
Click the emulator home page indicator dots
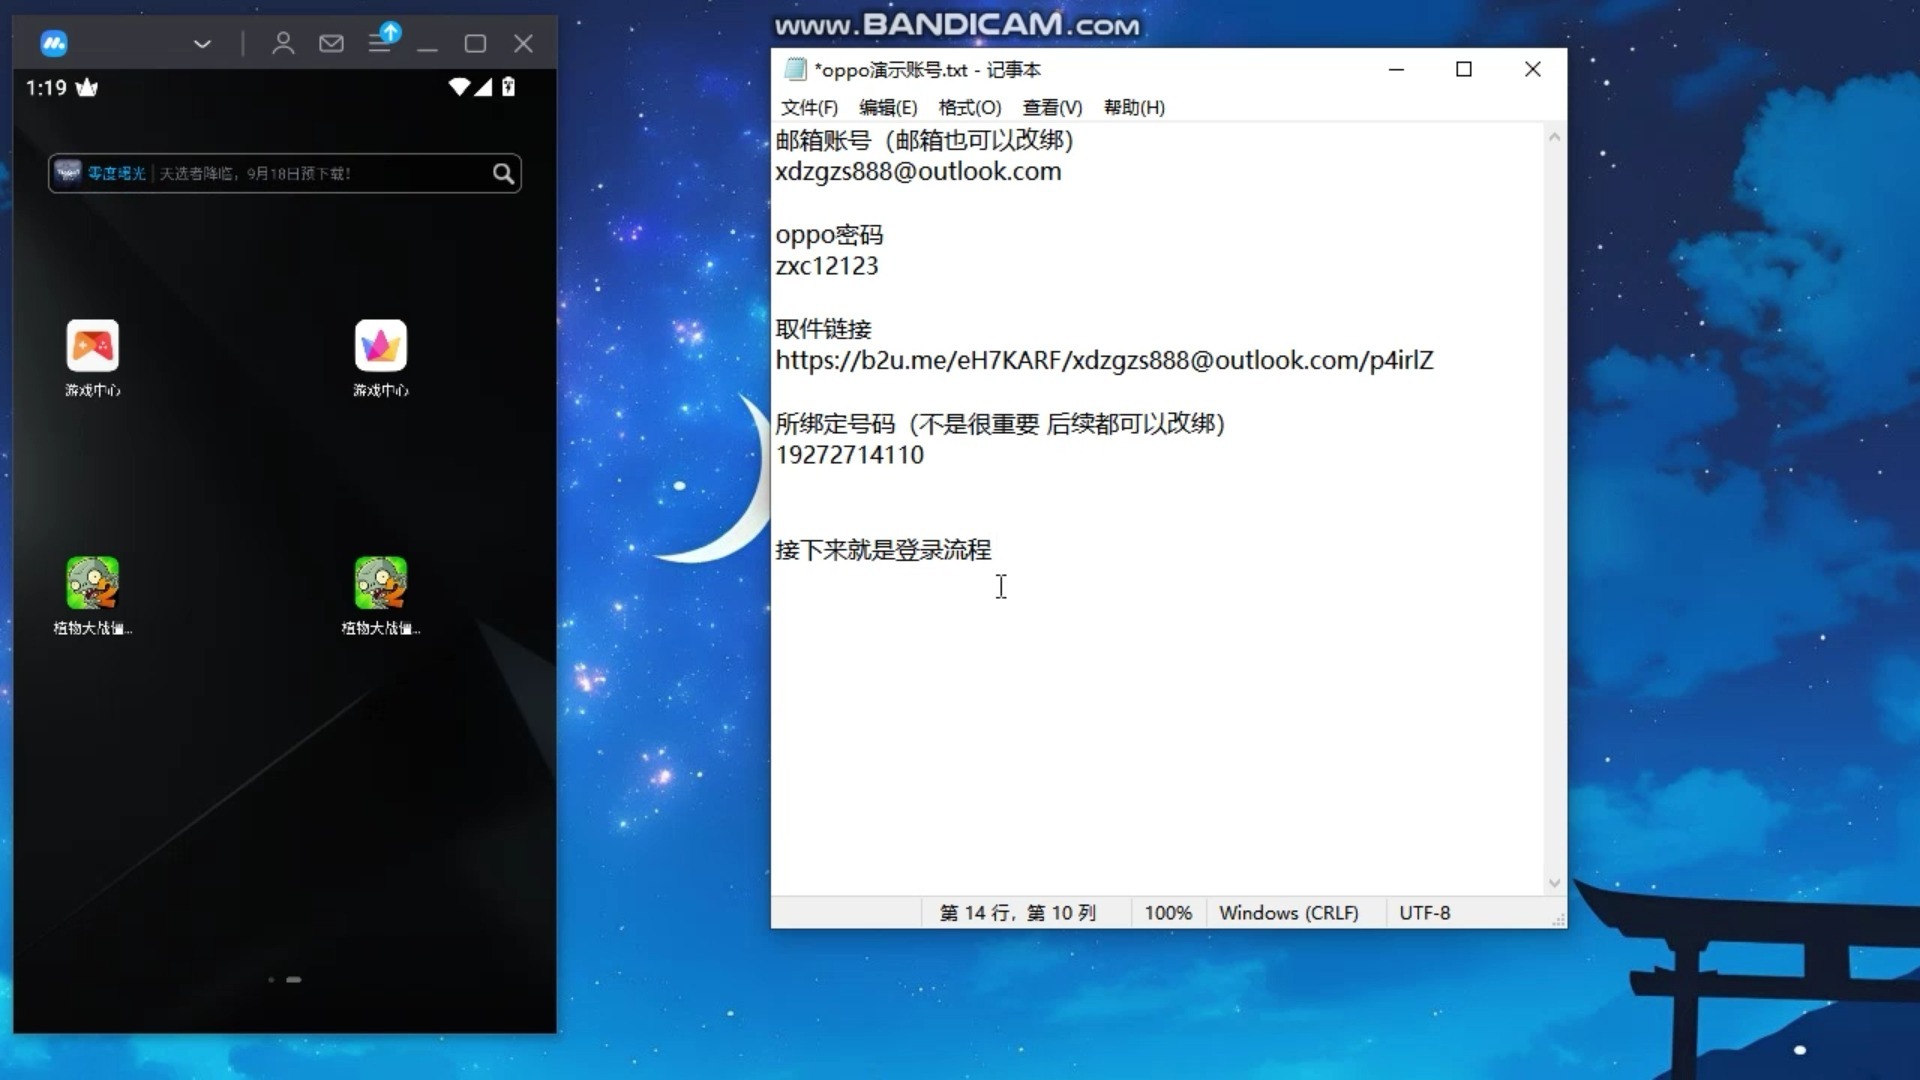point(285,980)
